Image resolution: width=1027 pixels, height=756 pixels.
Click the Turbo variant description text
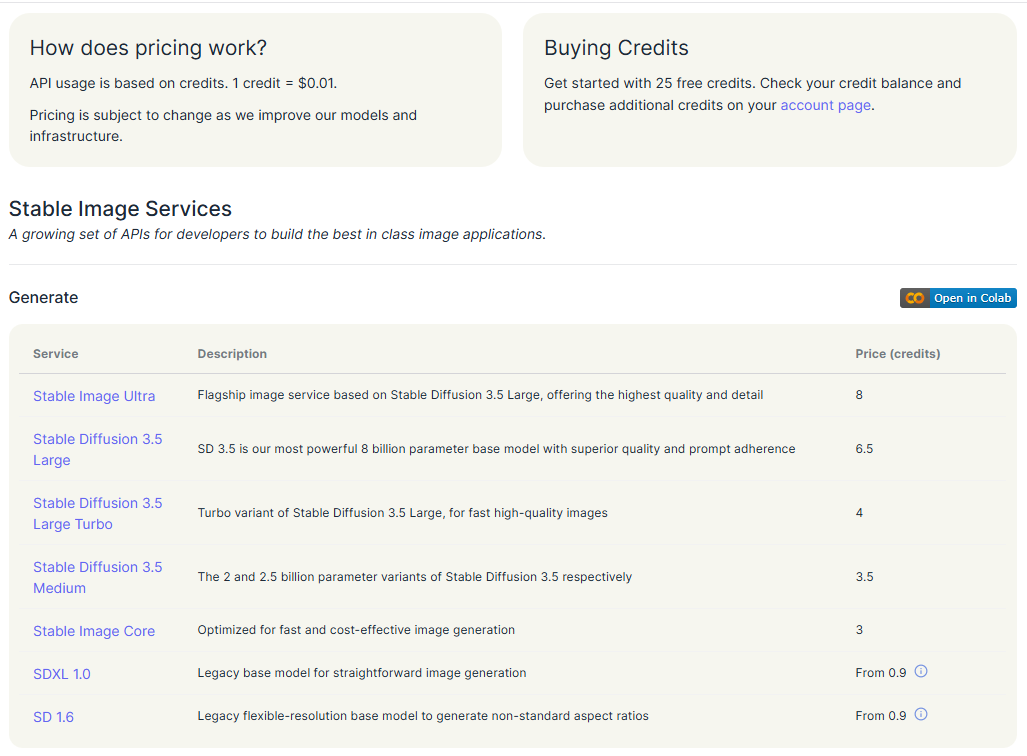click(x=403, y=513)
